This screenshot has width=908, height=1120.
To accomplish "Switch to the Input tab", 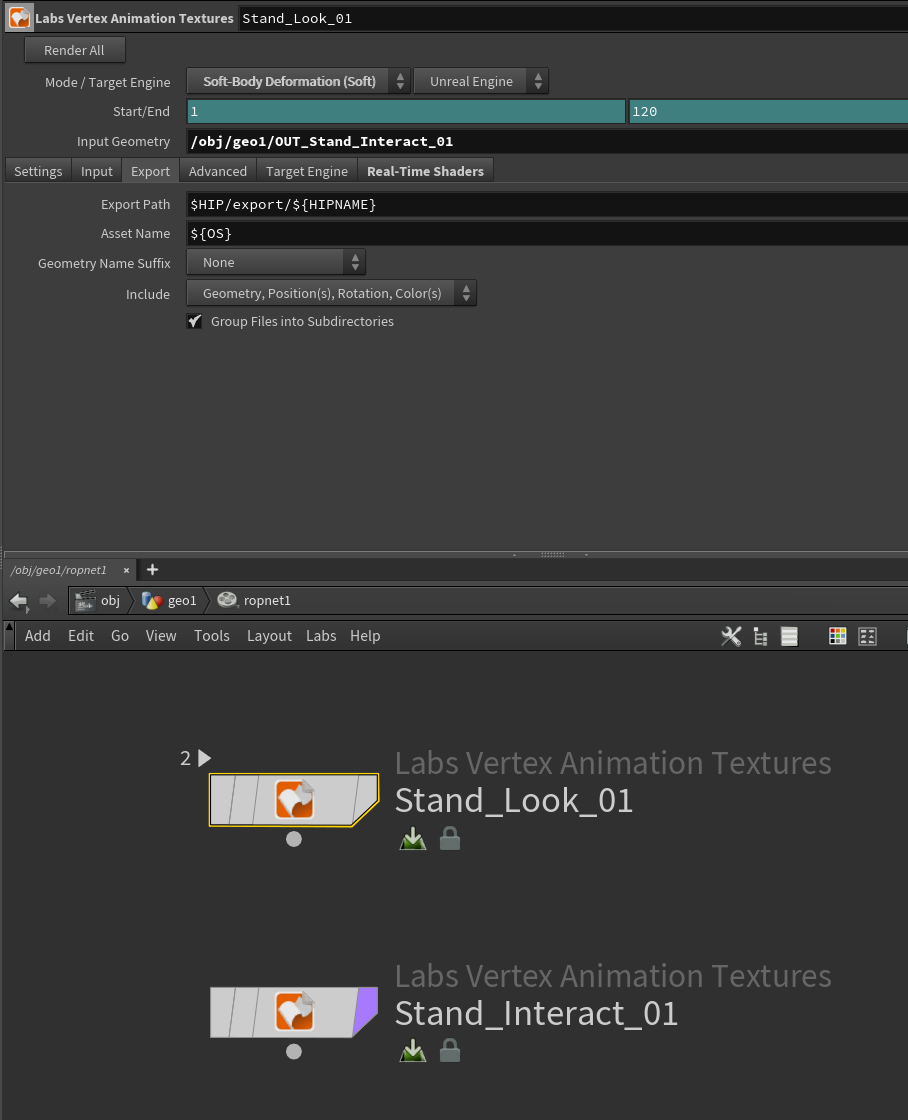I will click(96, 171).
